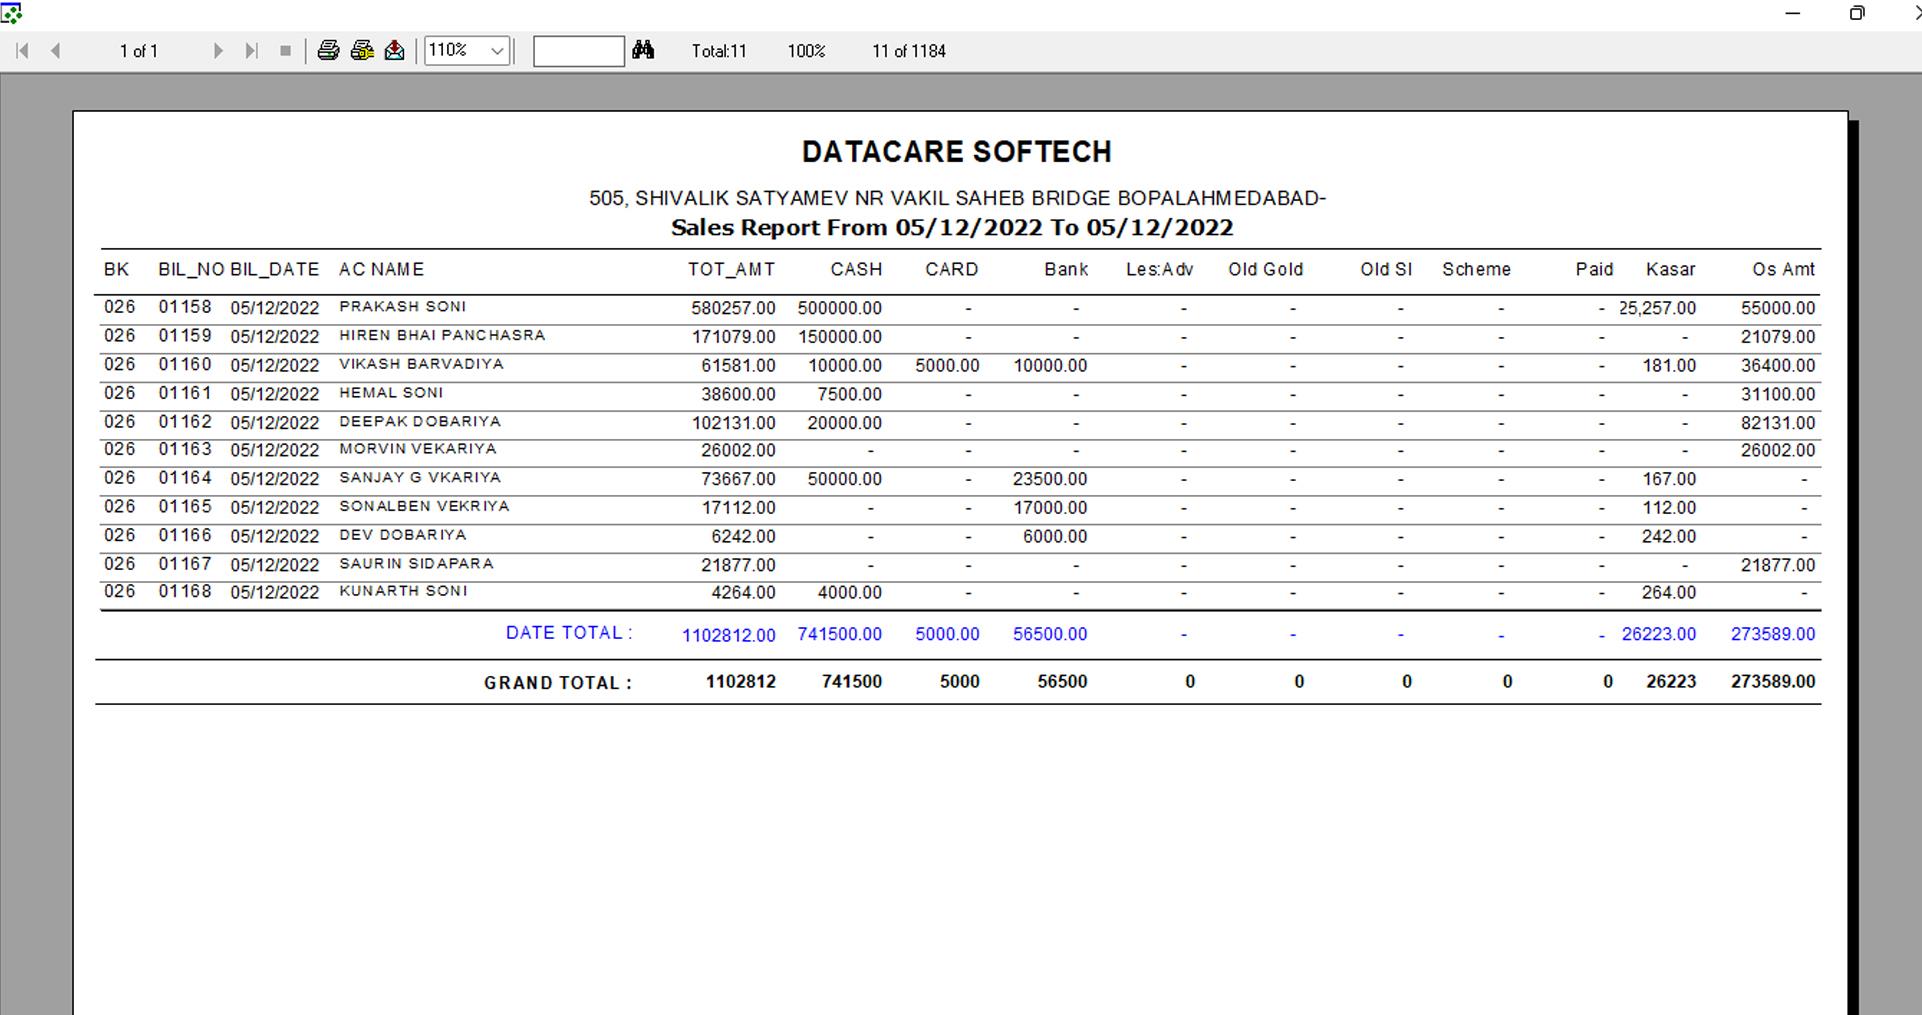Click the search text input field
The height and width of the screenshot is (1015, 1922).
579,51
